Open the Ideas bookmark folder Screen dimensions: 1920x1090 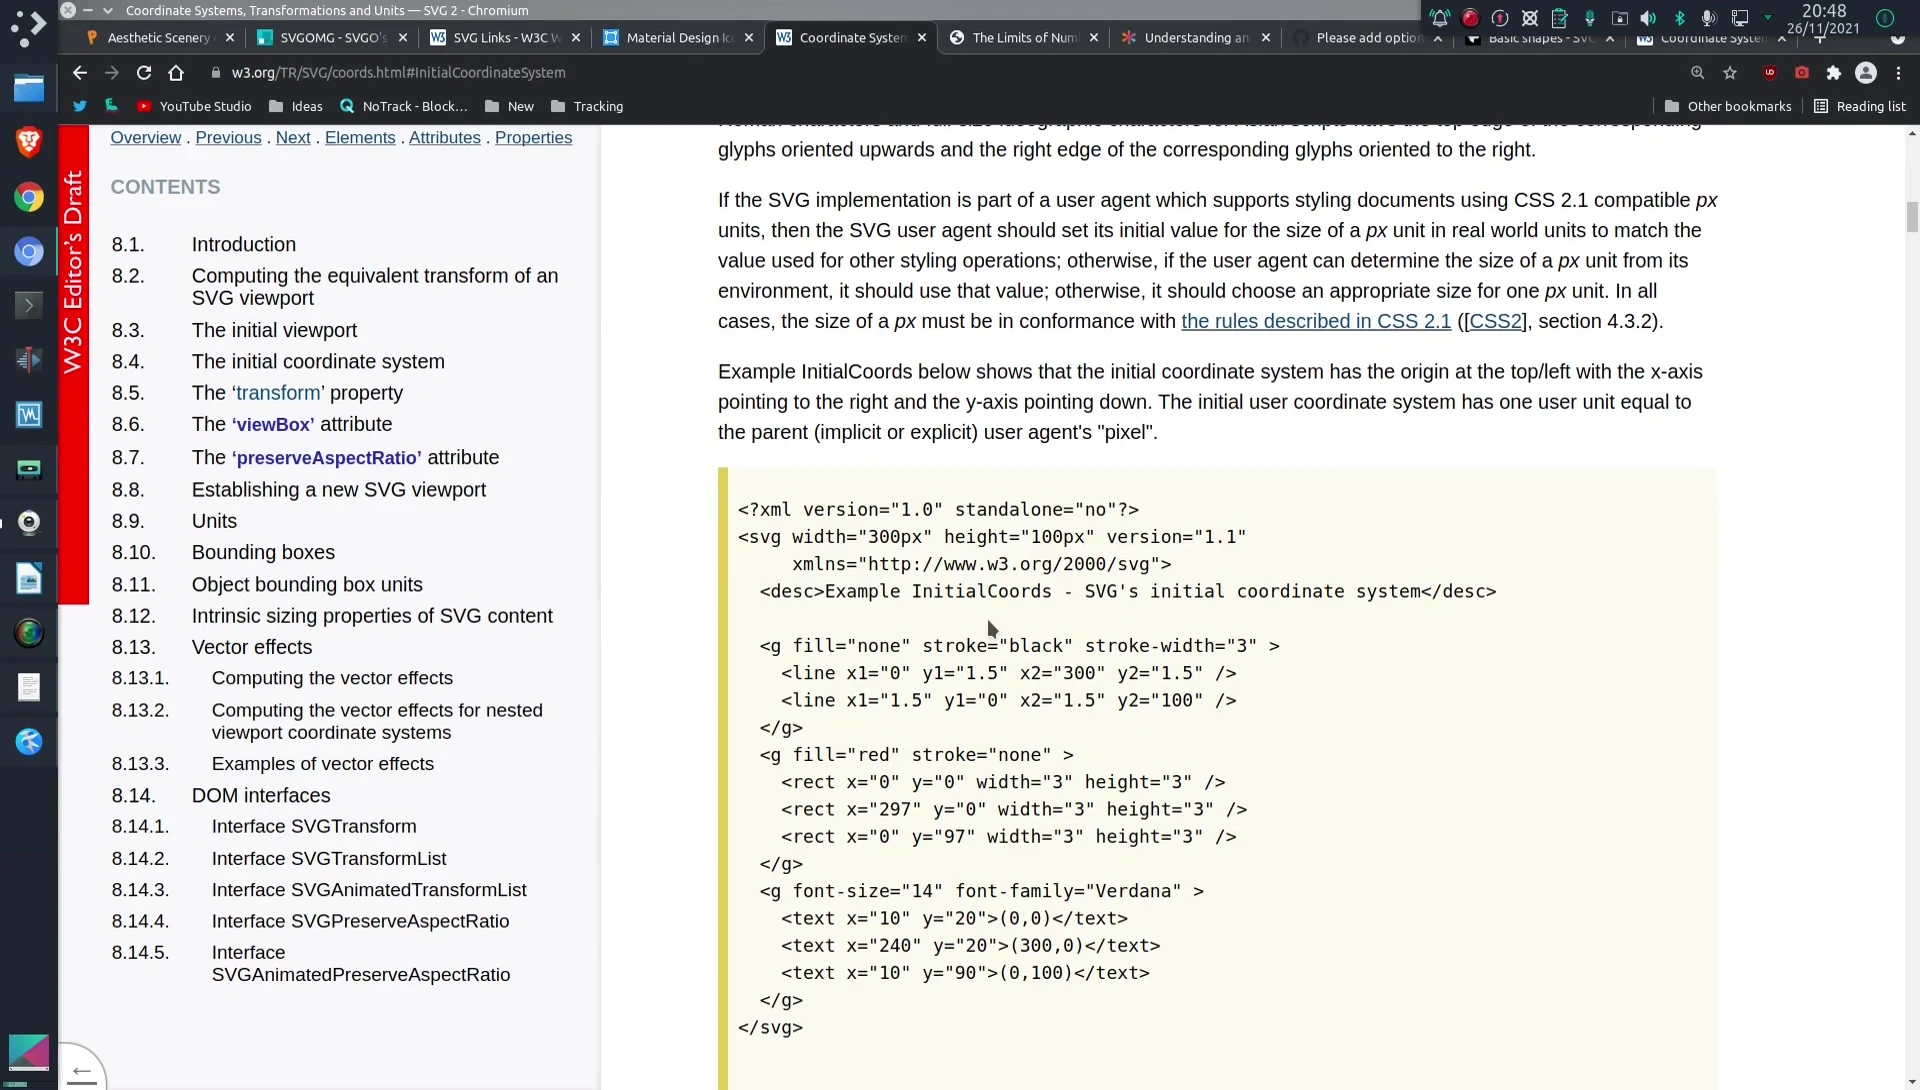coord(295,106)
